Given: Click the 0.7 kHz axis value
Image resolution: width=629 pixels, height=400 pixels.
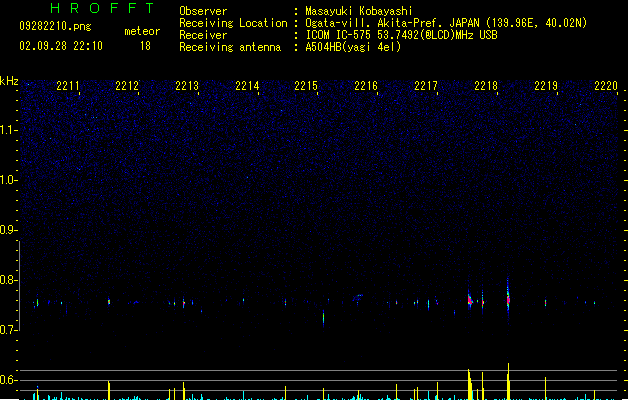Looking at the screenshot, I should pos(7,330).
